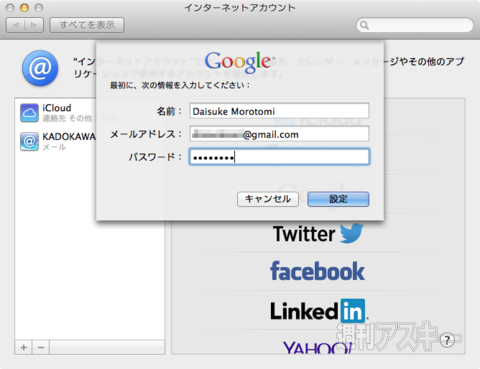
Task: Click the Twitter wordmark text
Action: (304, 234)
